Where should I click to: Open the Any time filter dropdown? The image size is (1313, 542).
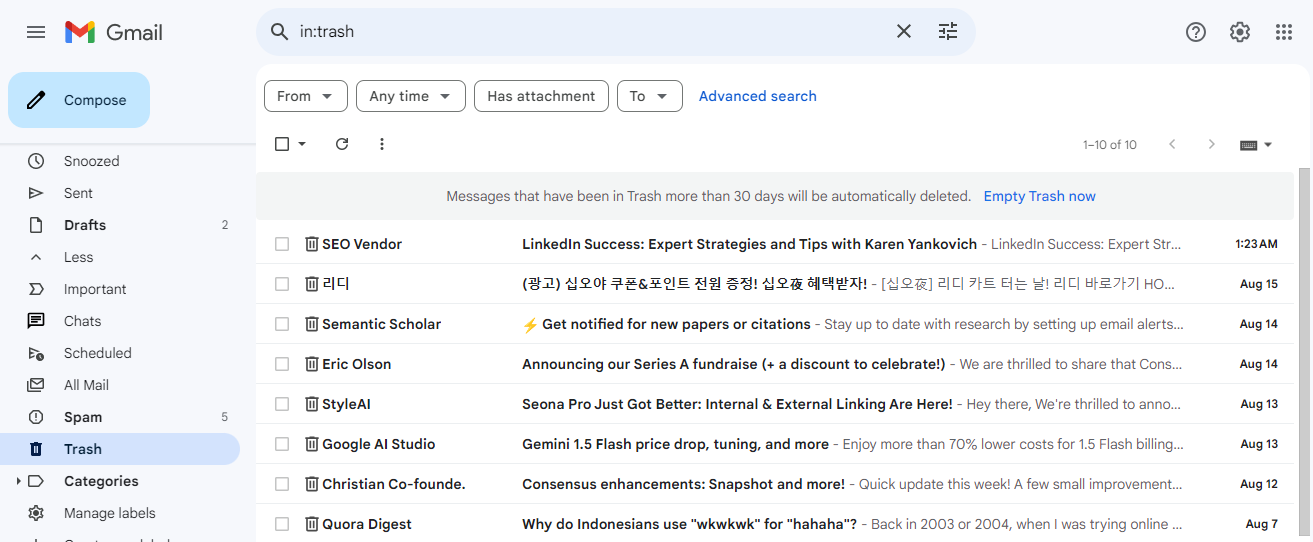tap(411, 96)
